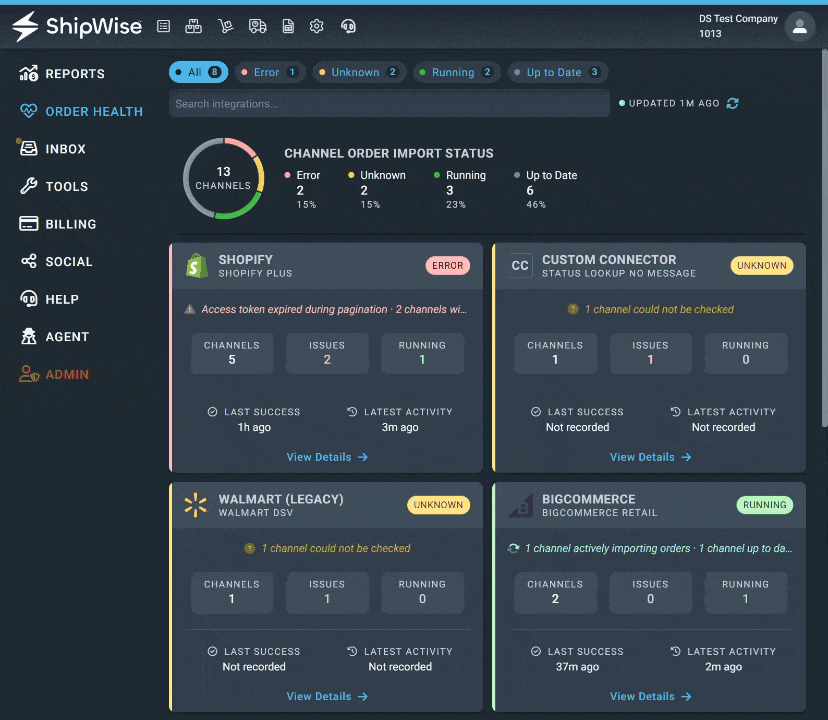
Task: Open Reports in the sidebar
Action: tap(62, 73)
